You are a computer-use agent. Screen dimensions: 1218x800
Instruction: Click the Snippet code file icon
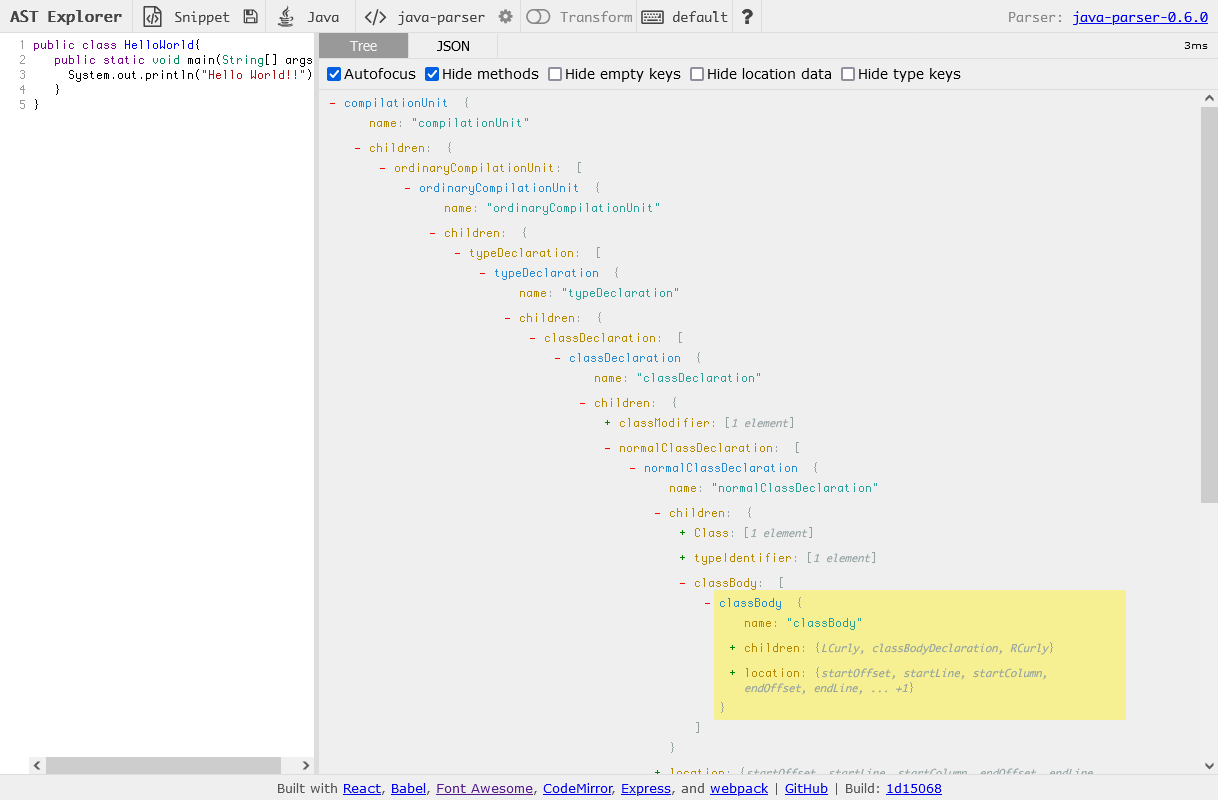pyautogui.click(x=152, y=17)
